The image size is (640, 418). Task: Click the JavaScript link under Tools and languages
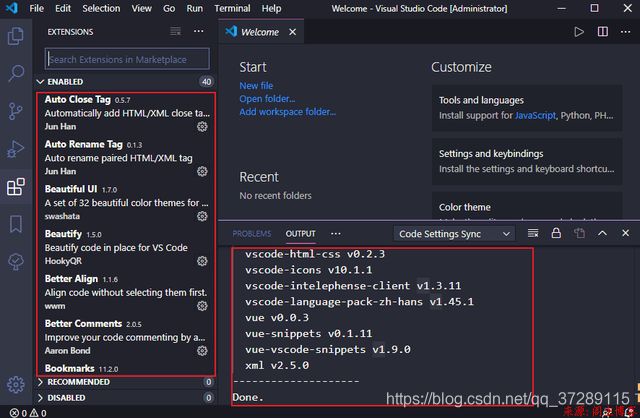pyautogui.click(x=535, y=116)
